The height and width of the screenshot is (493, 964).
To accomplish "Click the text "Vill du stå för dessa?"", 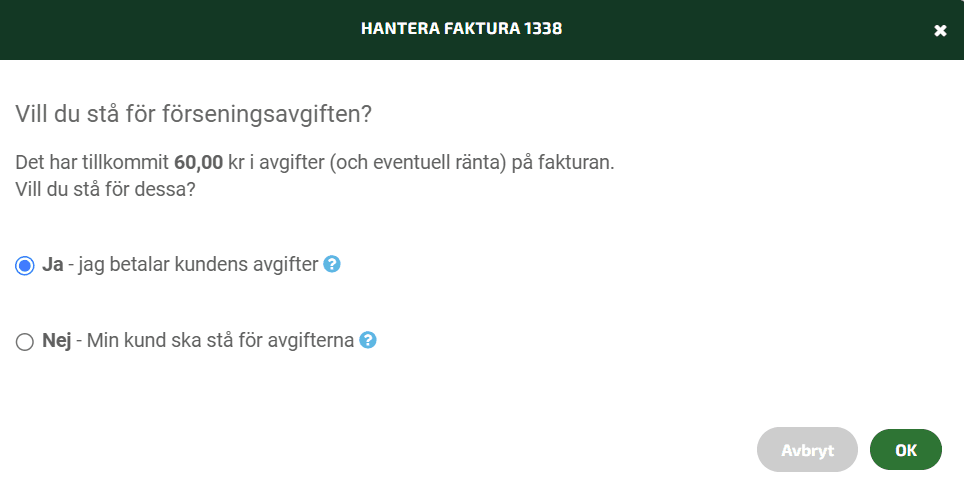I will coord(105,189).
